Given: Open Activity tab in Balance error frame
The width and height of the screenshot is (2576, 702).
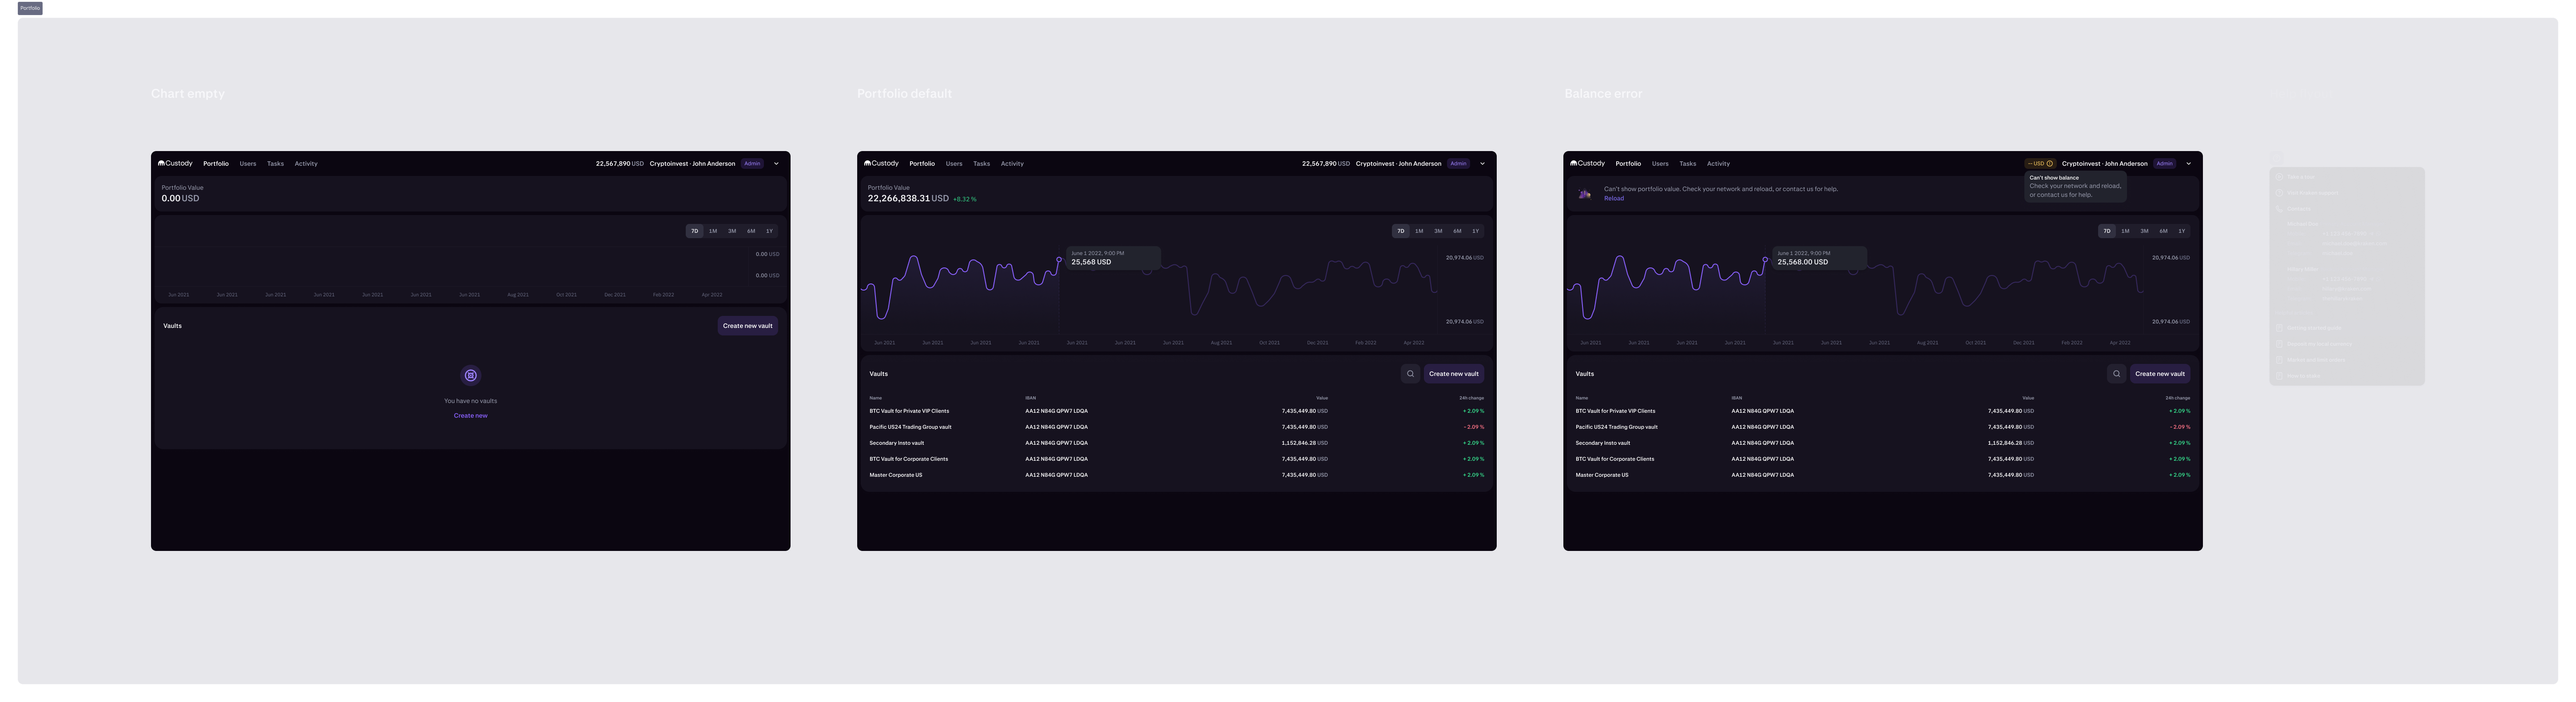Looking at the screenshot, I should point(1718,164).
